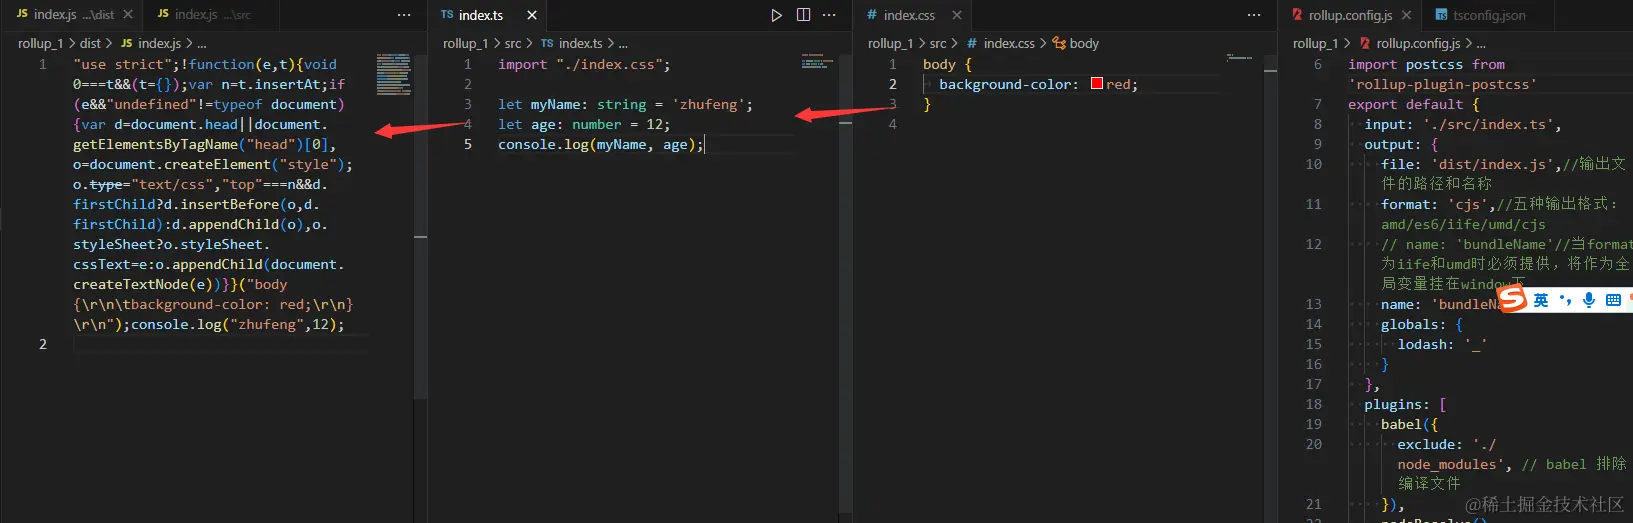Viewport: 1633px width, 523px height.
Task: Open the ellipsis breadcrumb after index.ts
Action: click(x=623, y=43)
